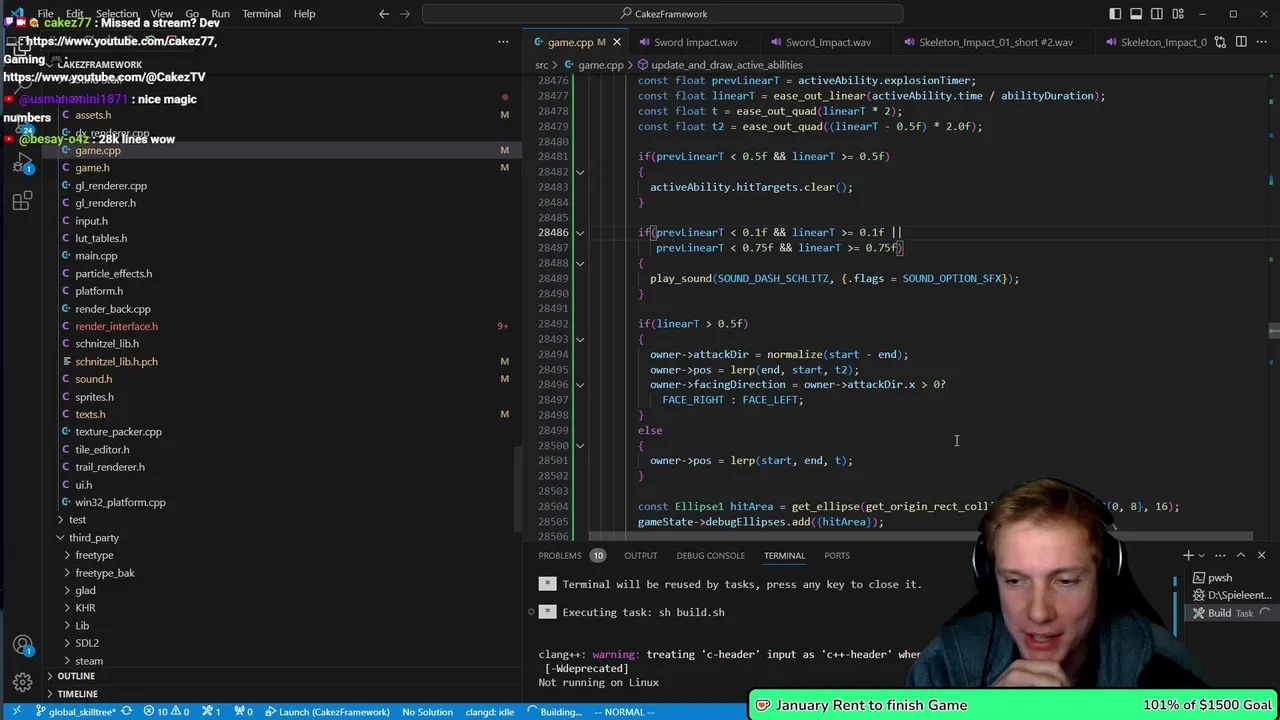This screenshot has width=1280, height=720.
Task: Open changes compare icon in editor toolbar
Action: coord(1221,42)
